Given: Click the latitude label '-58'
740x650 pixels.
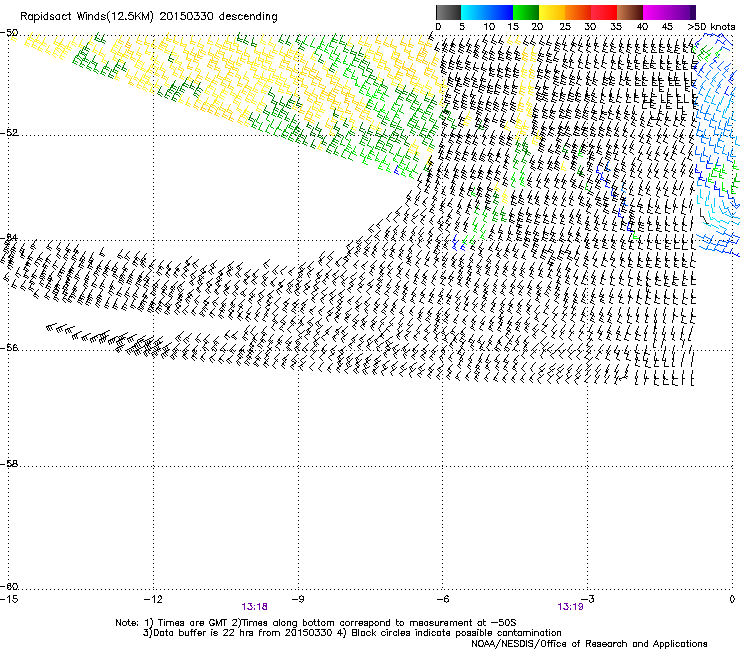Looking at the screenshot, I should [9, 464].
